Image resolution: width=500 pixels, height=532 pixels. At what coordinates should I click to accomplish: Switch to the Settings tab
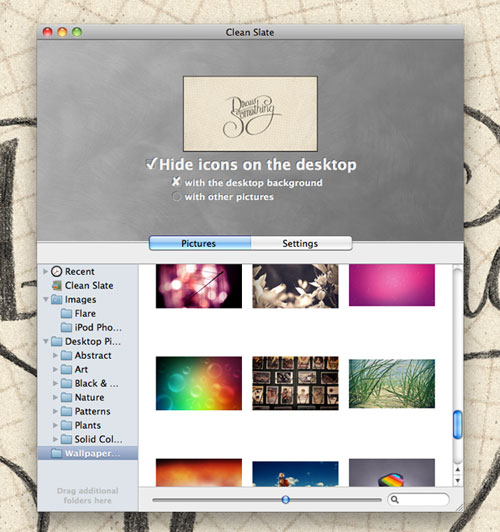[x=301, y=243]
